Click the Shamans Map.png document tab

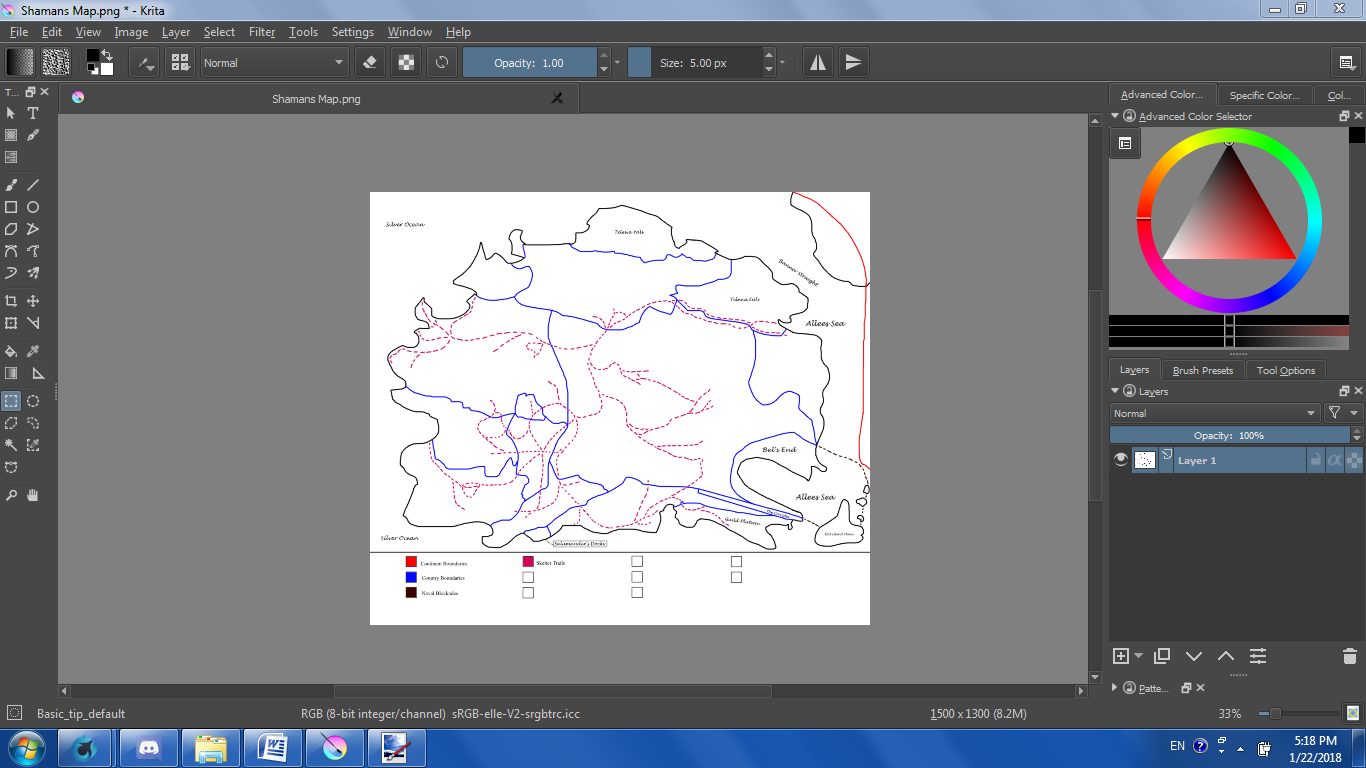[316, 99]
